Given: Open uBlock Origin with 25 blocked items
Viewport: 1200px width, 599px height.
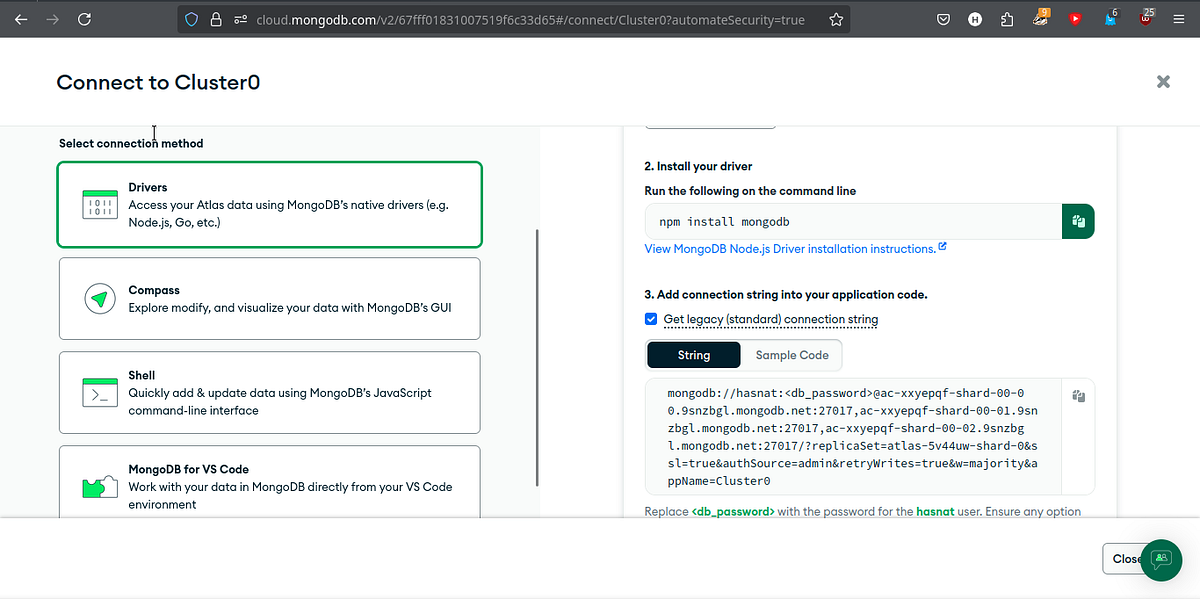Looking at the screenshot, I should tap(1146, 18).
